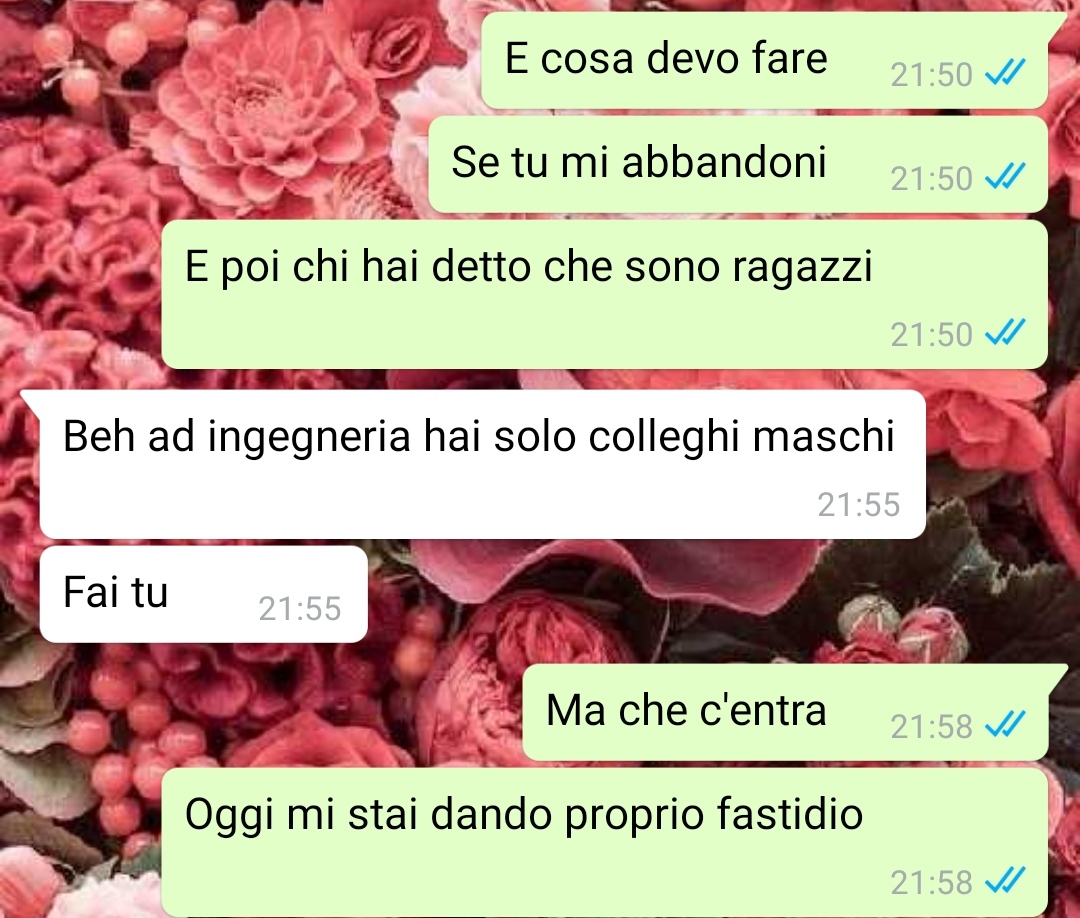Select the received 'Fai tu' message

pyautogui.click(x=204, y=594)
